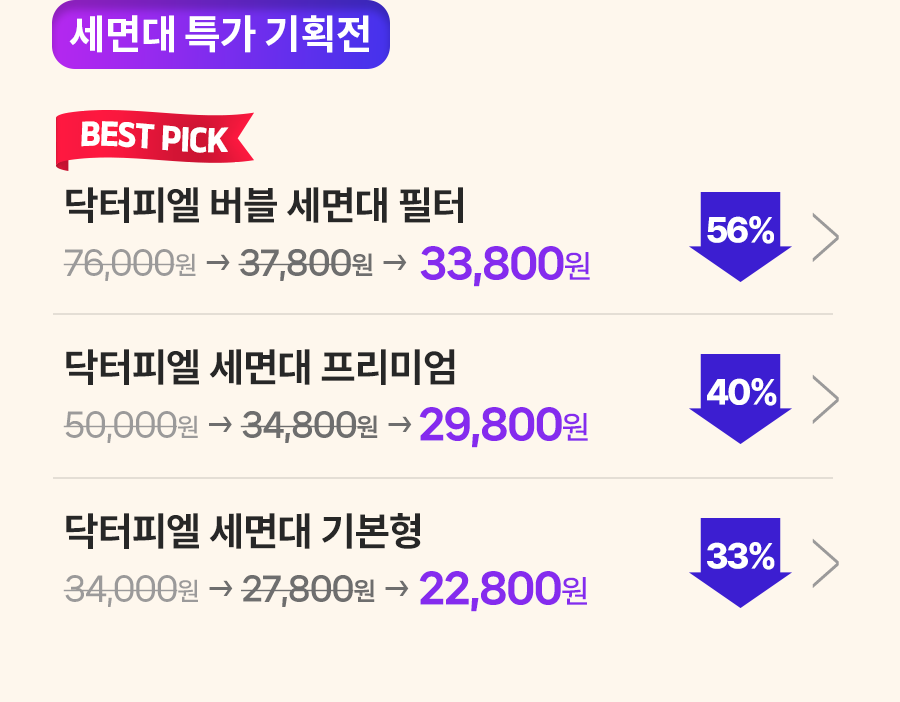Click the struck-through 37,800원 price
The image size is (900, 702).
pyautogui.click(x=306, y=263)
